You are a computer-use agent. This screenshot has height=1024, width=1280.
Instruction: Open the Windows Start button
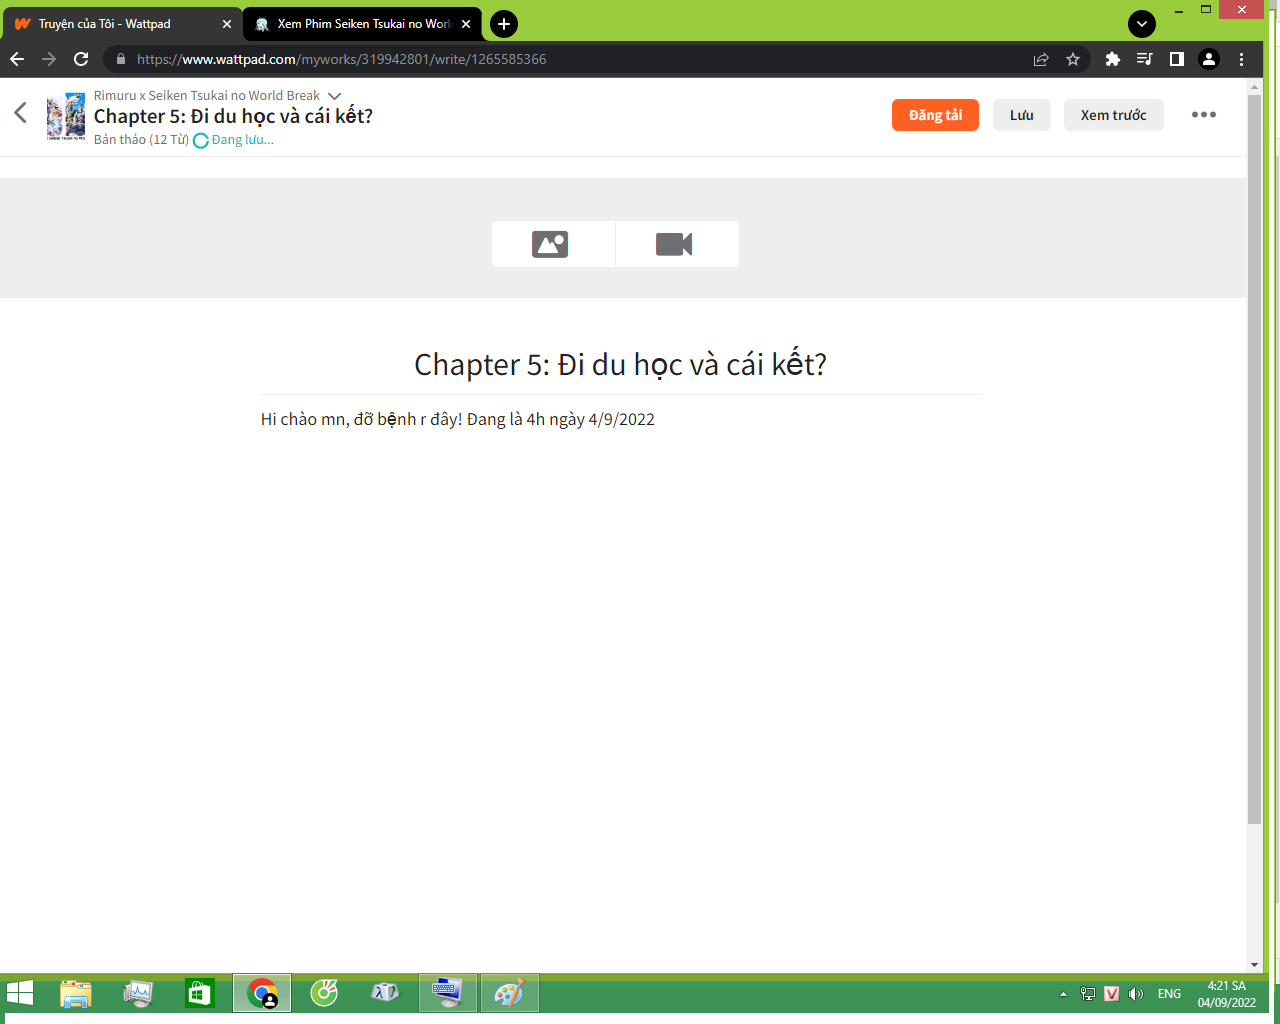[x=20, y=993]
